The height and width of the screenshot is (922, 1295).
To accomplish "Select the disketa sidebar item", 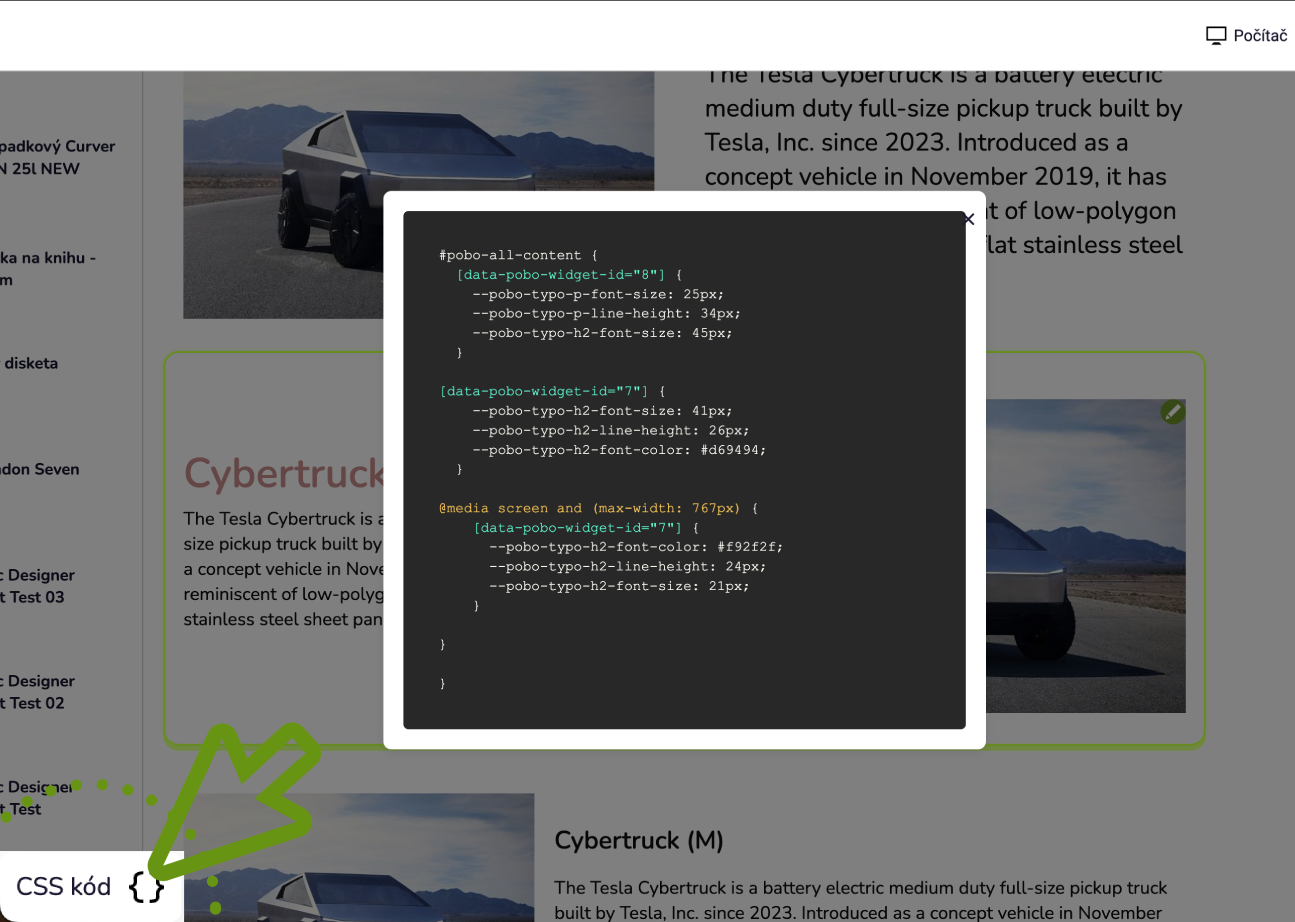I will click(30, 363).
